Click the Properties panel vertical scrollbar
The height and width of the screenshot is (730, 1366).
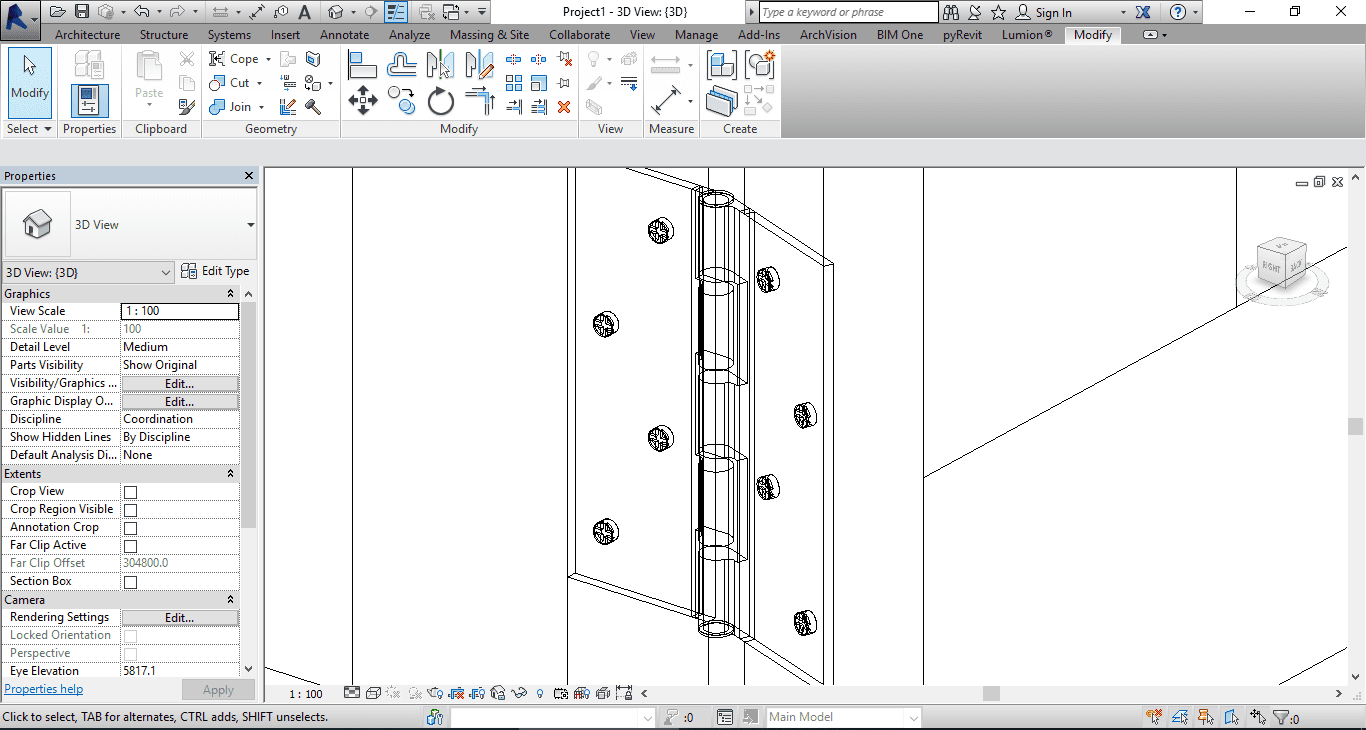pos(249,420)
